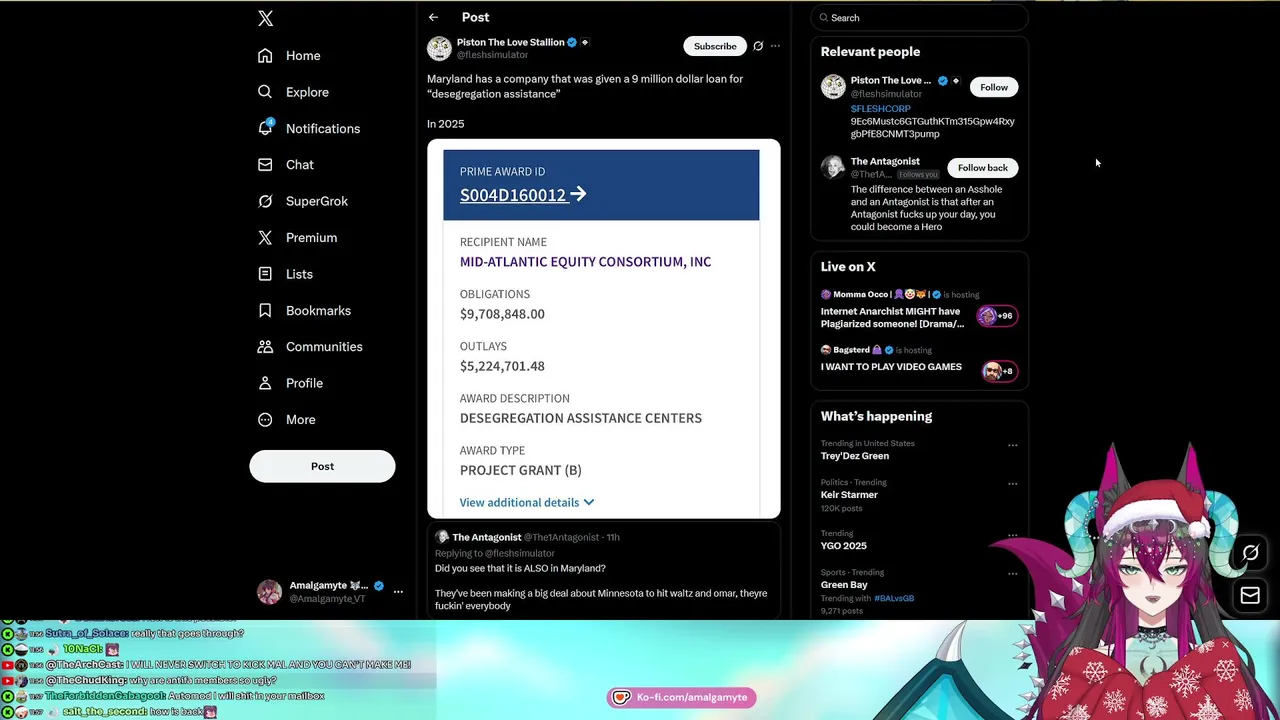Open prime award ID S004D160012 link
The image size is (1280, 720).
(523, 195)
